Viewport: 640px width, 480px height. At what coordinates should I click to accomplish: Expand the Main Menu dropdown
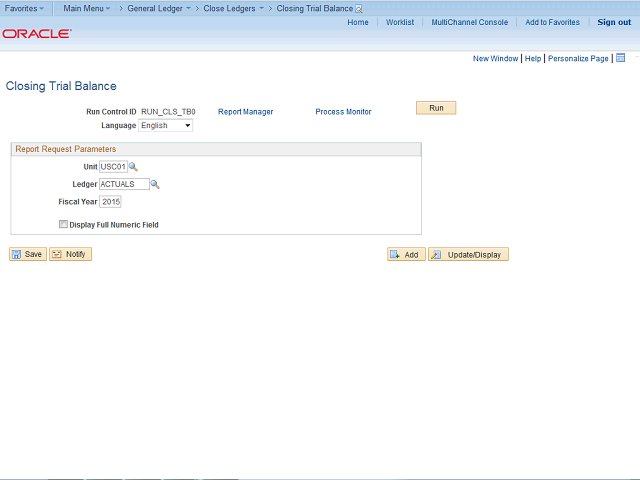(87, 8)
